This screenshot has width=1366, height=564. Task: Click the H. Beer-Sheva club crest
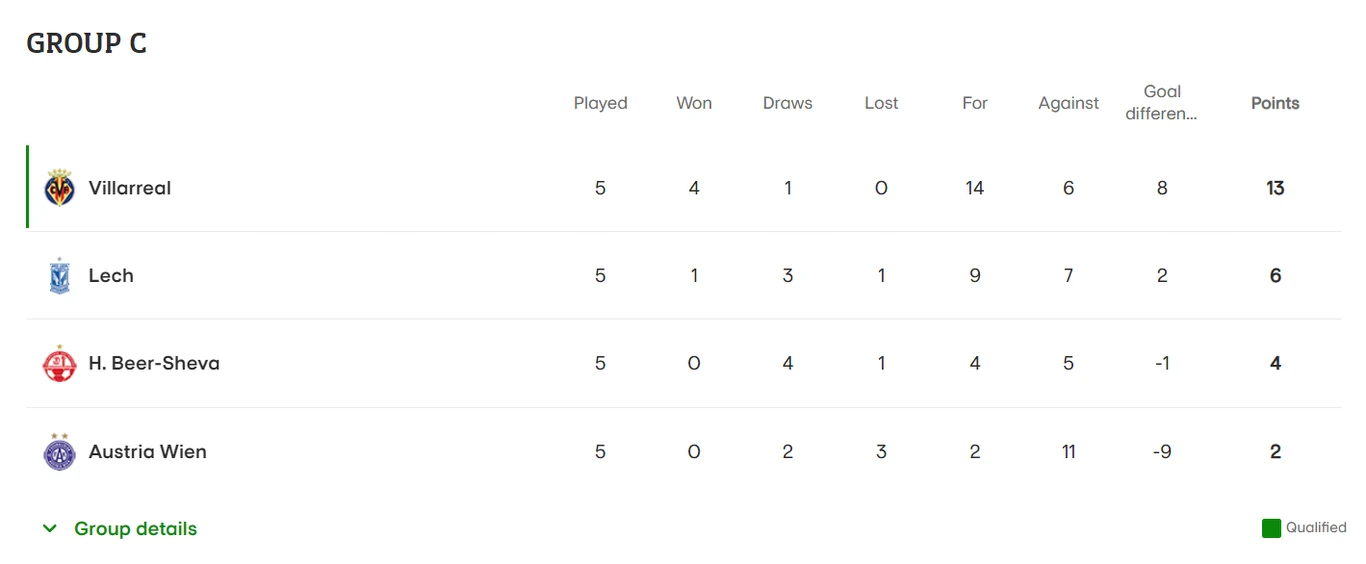60,363
